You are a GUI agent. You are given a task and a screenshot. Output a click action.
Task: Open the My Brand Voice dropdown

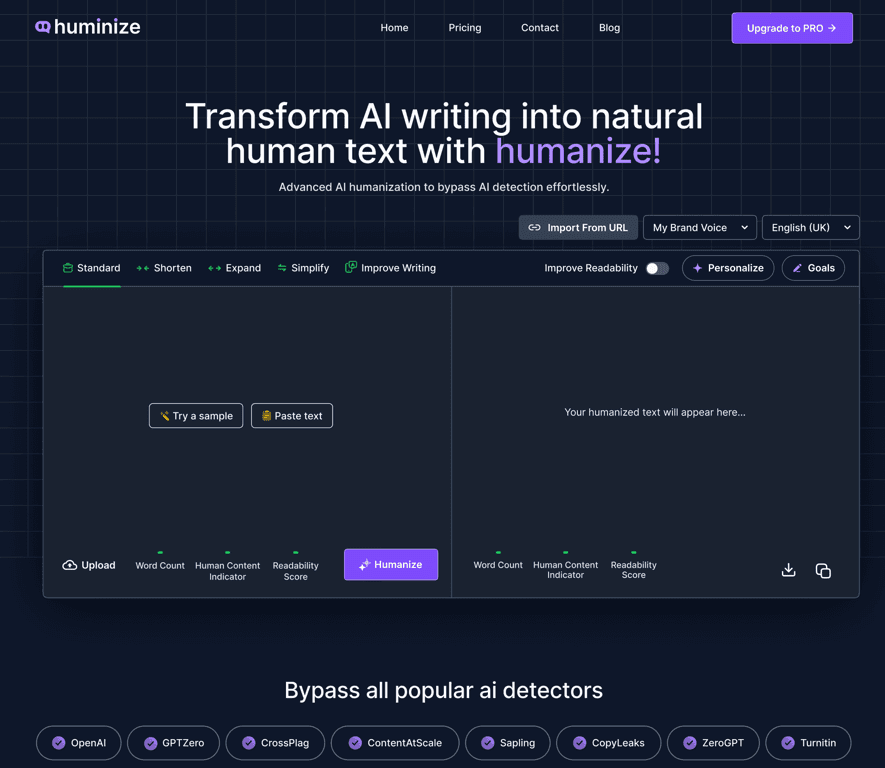pos(699,227)
